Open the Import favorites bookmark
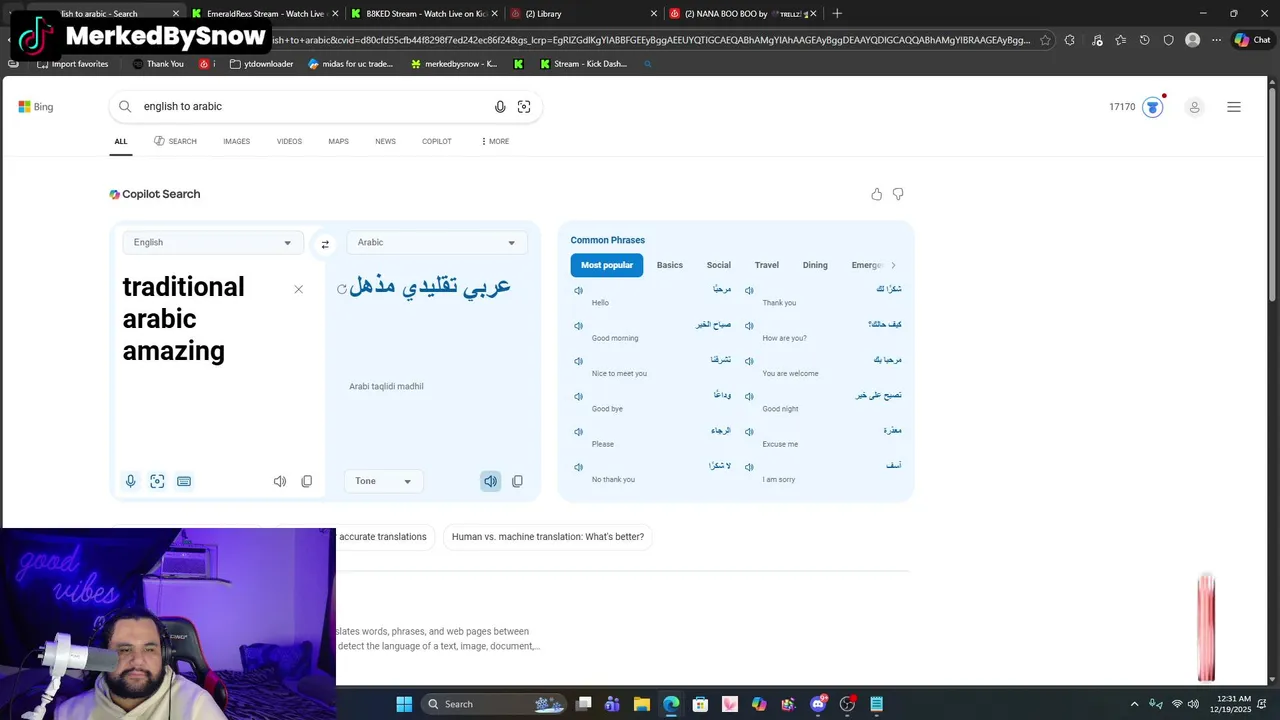 coord(72,64)
